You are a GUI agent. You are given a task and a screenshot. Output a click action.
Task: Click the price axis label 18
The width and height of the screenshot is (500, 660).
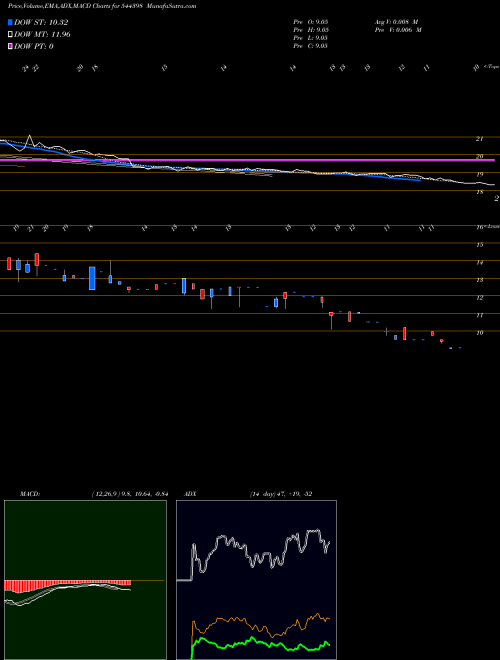click(479, 192)
